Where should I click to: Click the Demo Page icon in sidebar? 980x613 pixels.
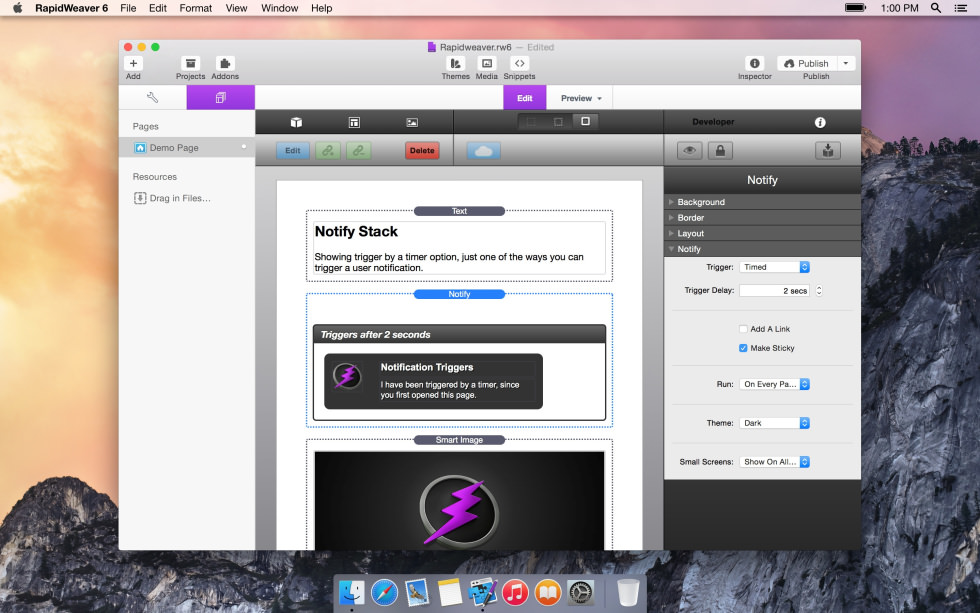[x=140, y=148]
